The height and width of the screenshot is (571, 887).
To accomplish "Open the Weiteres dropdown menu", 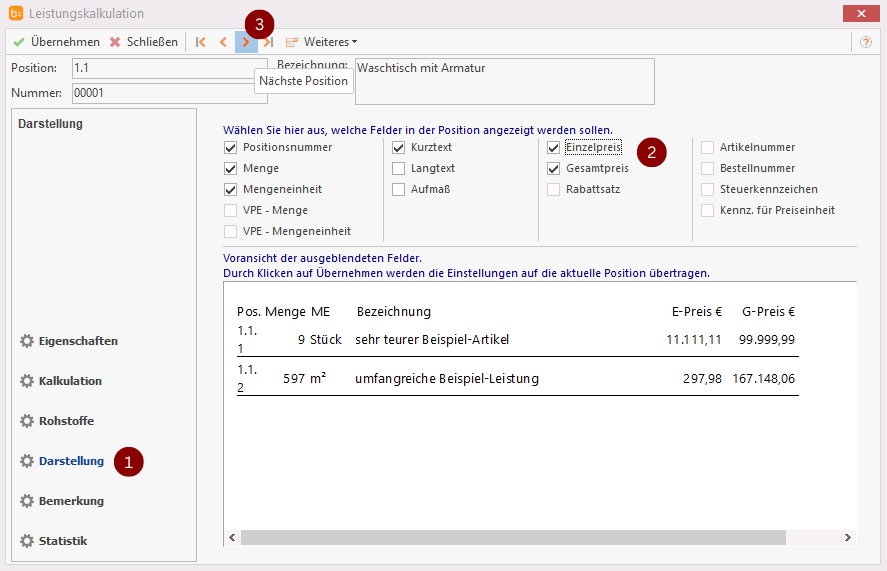I will pyautogui.click(x=329, y=42).
